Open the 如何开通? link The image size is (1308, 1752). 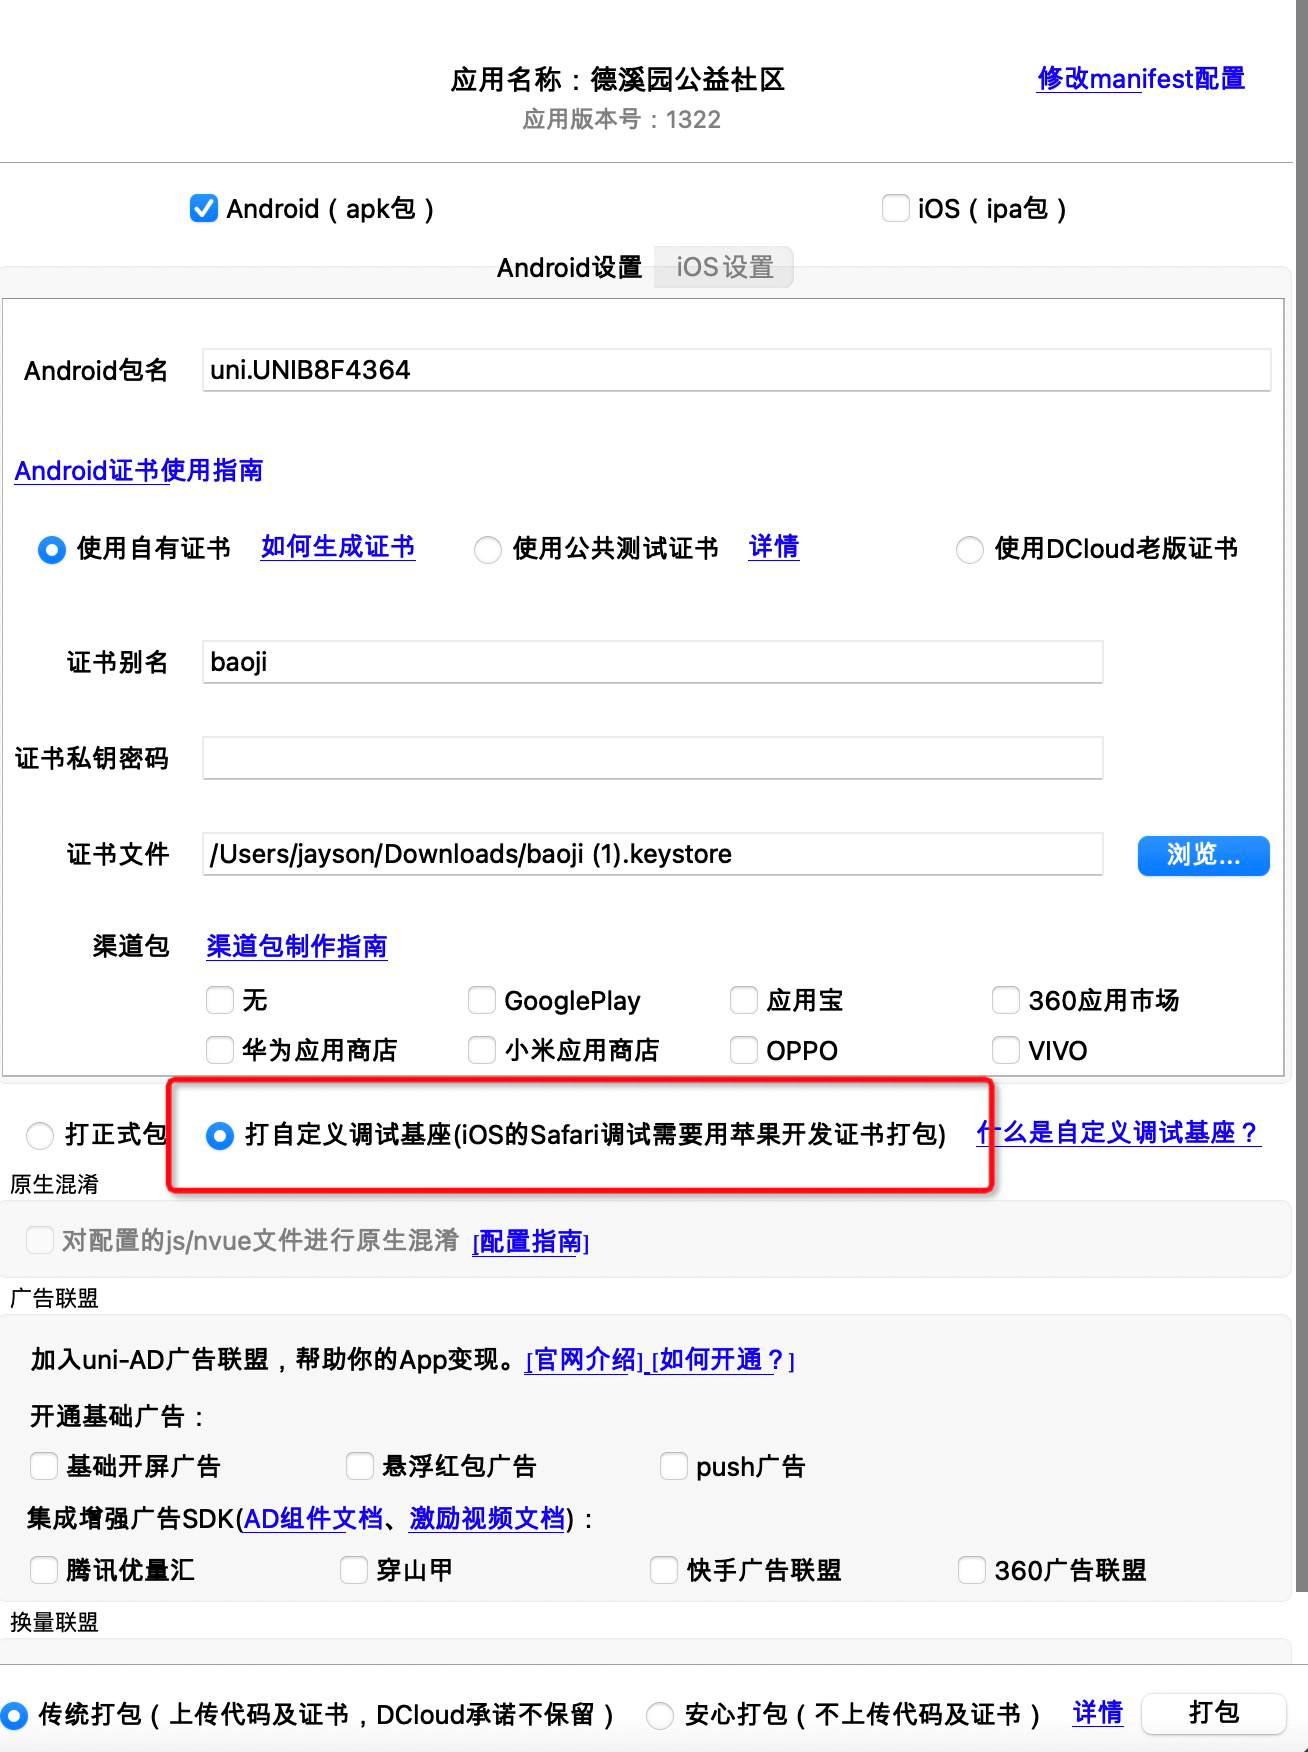pos(722,1360)
